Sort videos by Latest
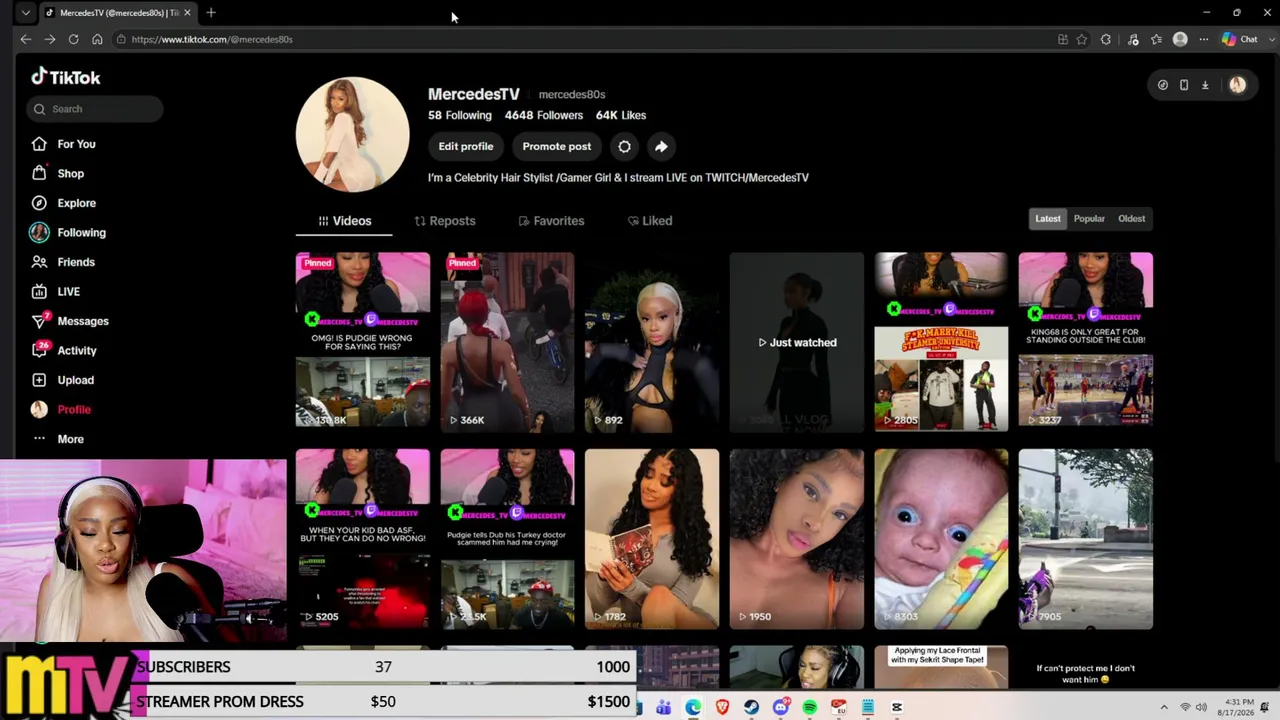Viewport: 1280px width, 720px height. coord(1048,218)
